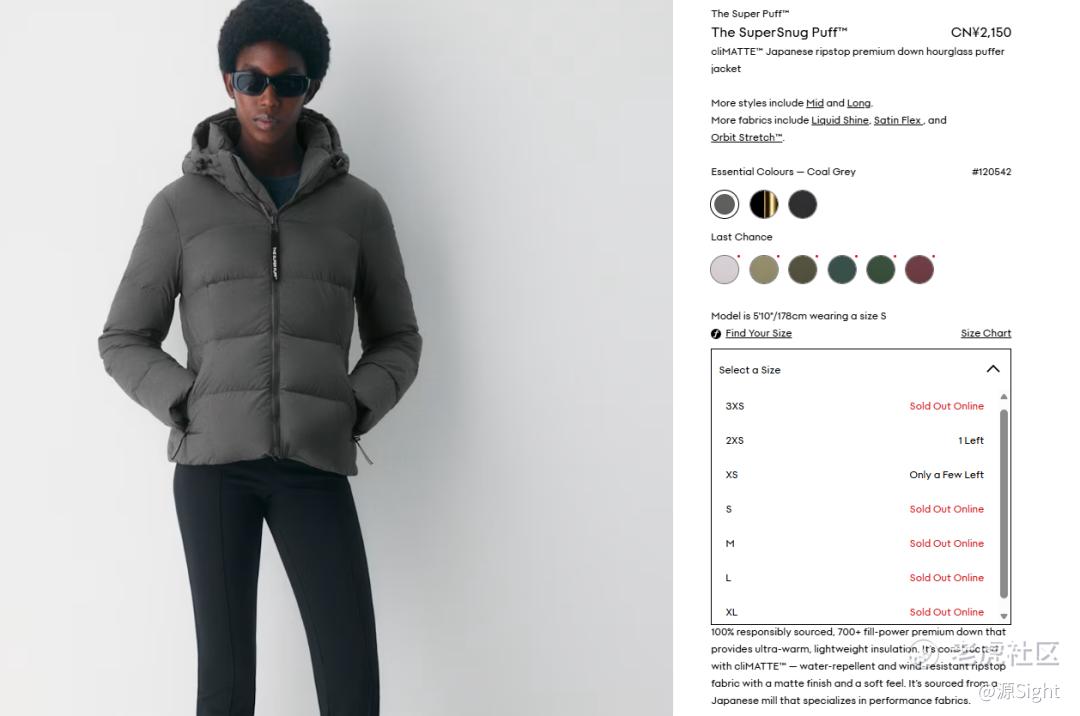Collapse the Select a Size dropdown chevron
This screenshot has height=716, width=1080.
pyautogui.click(x=993, y=369)
